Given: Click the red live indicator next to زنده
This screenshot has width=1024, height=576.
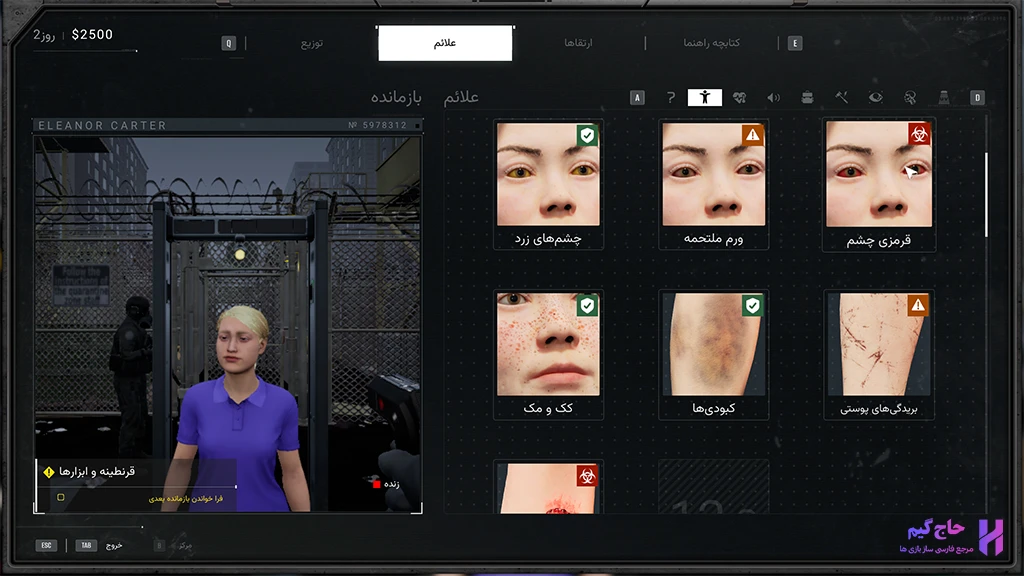Looking at the screenshot, I should tap(376, 484).
